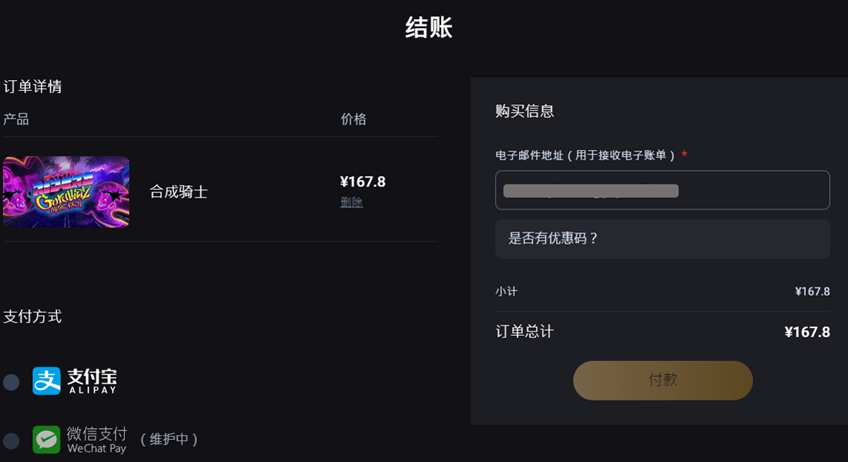Click the (维护中) maintenance notice
The image size is (848, 462).
pos(169,439)
